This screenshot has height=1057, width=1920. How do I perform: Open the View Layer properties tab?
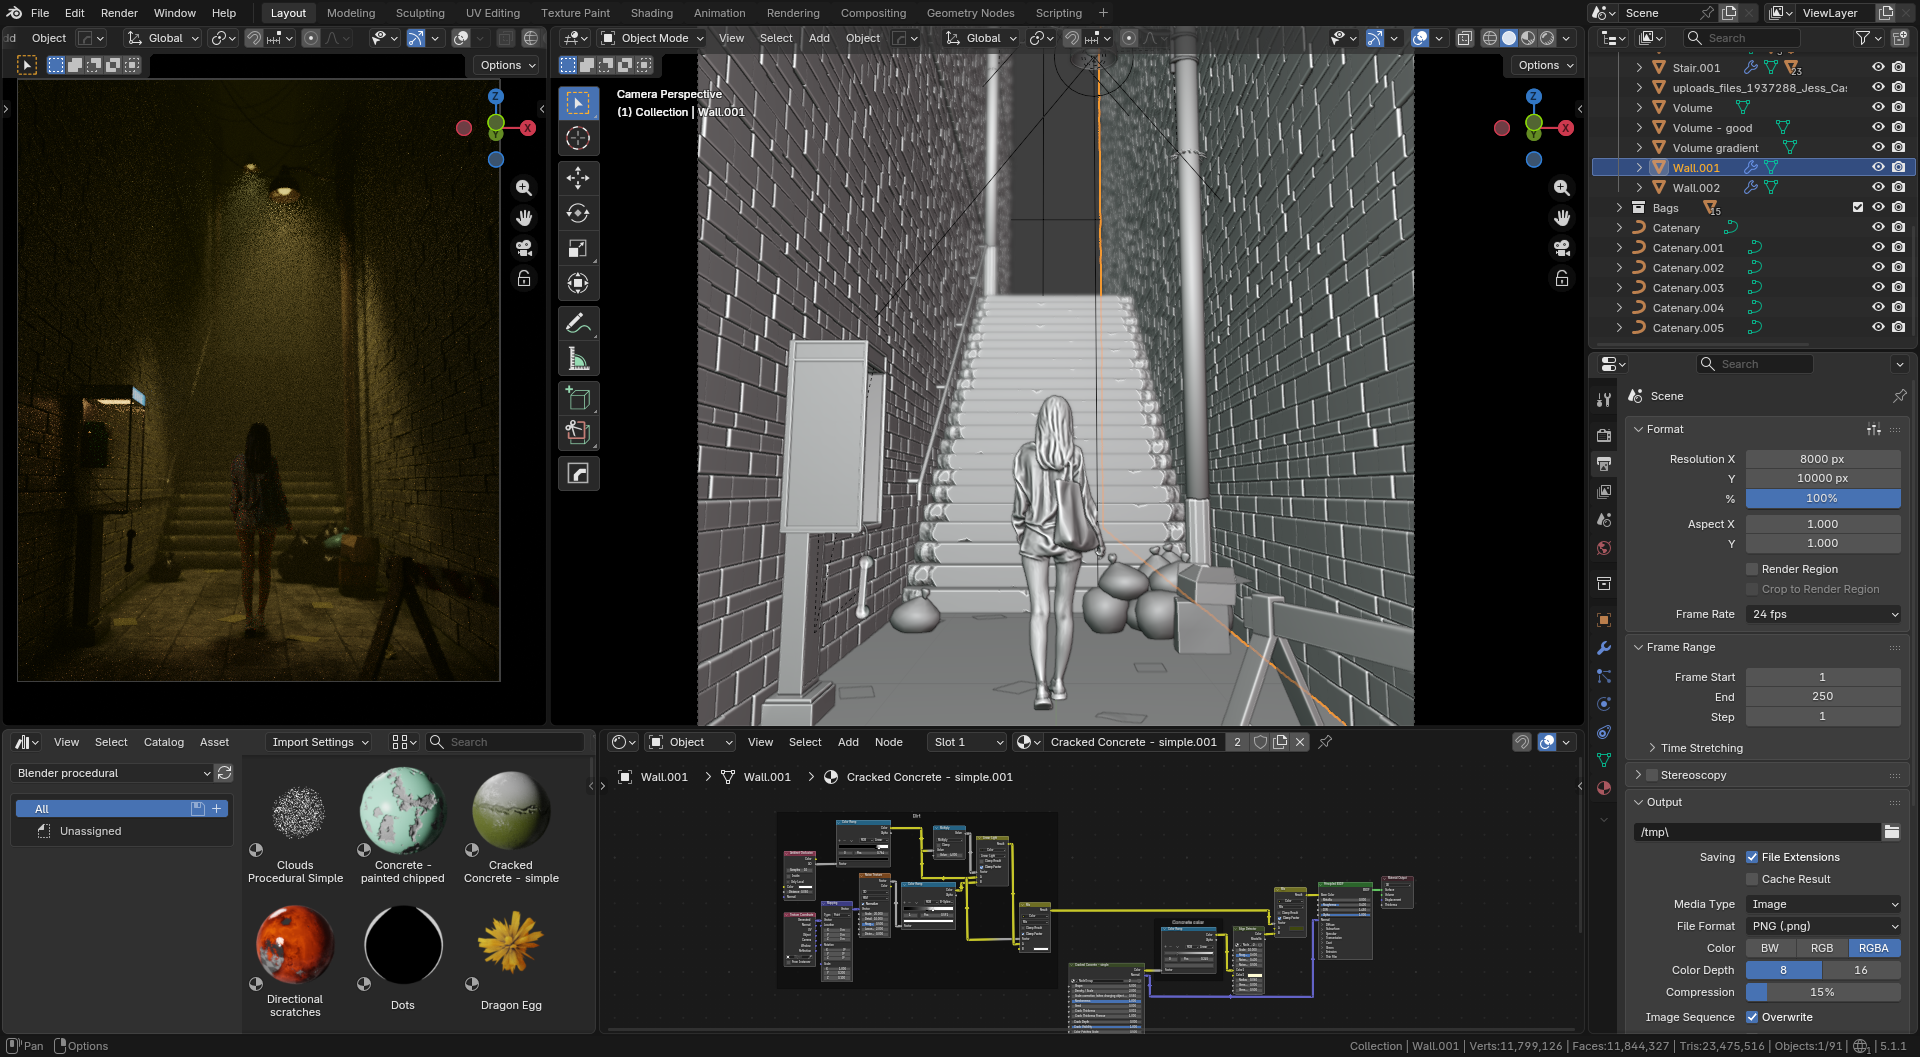pyautogui.click(x=1604, y=492)
